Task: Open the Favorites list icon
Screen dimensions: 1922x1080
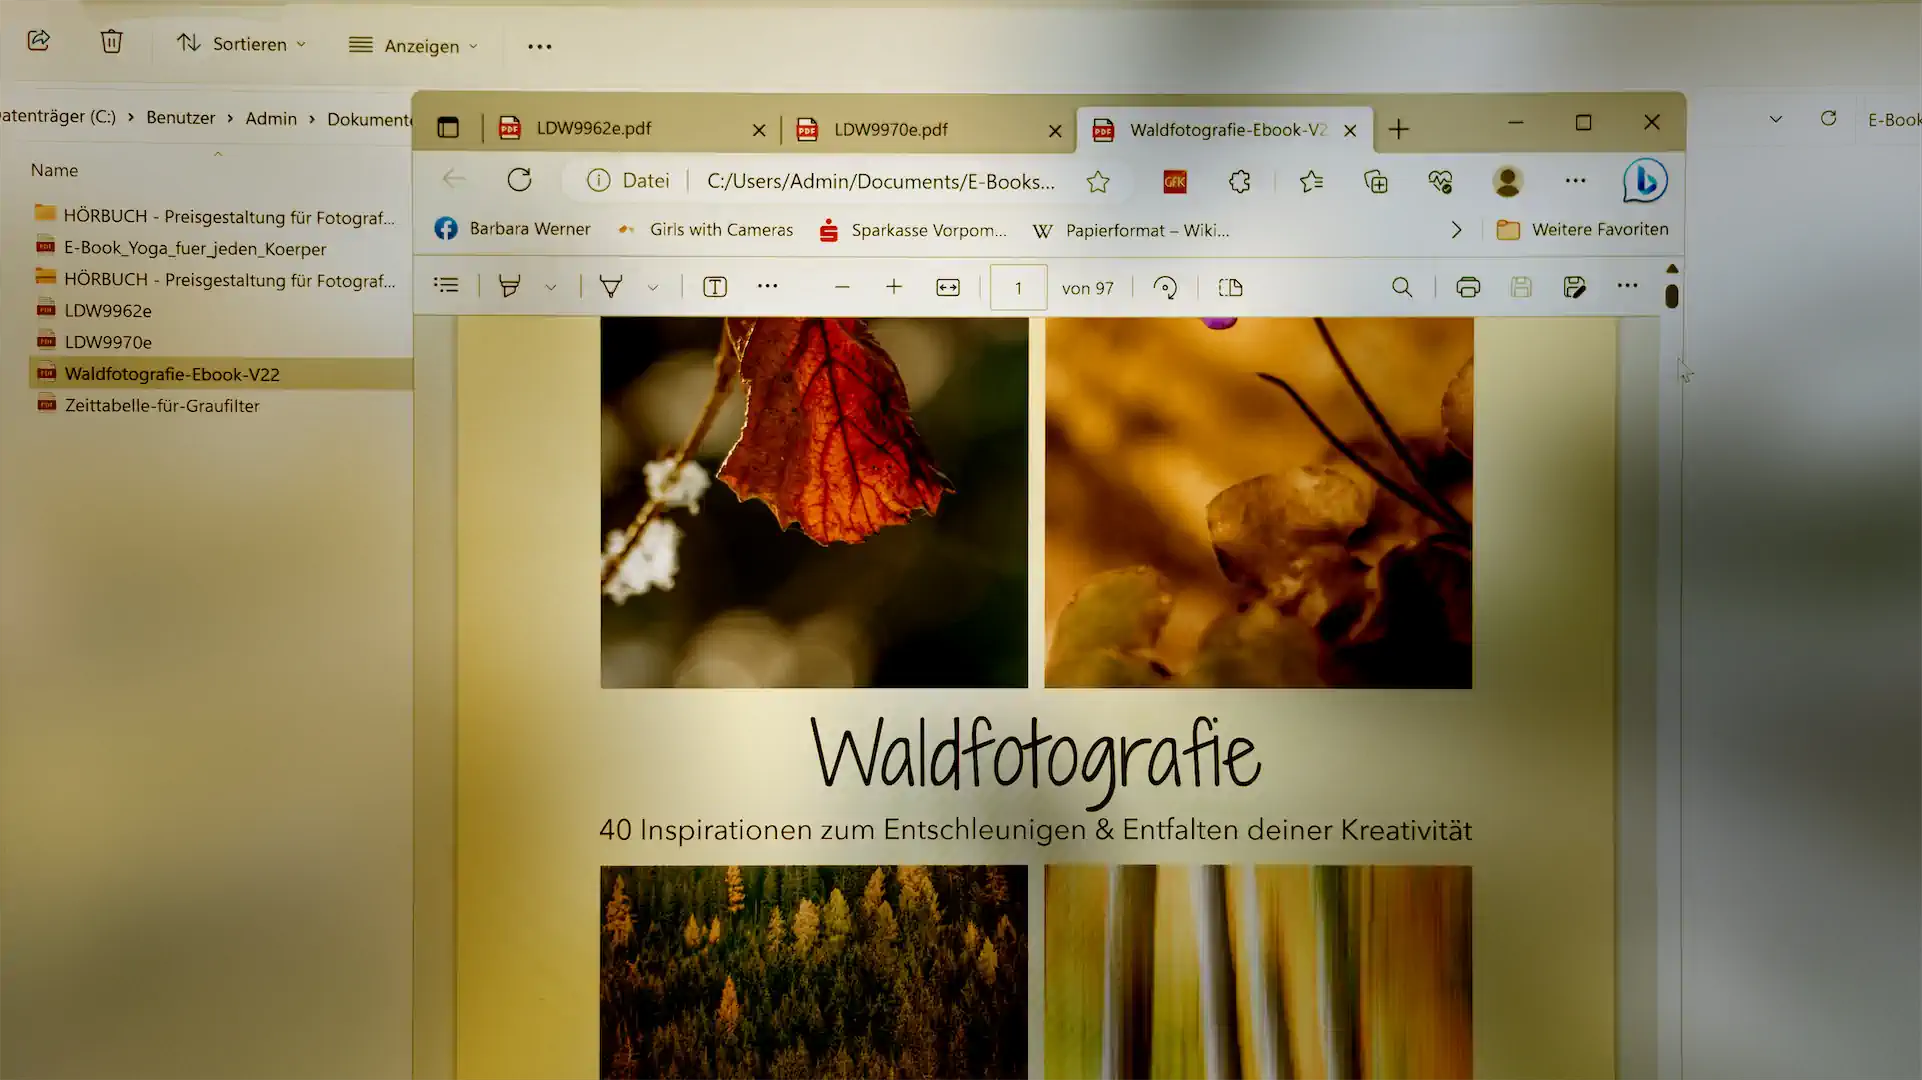Action: tap(1311, 181)
